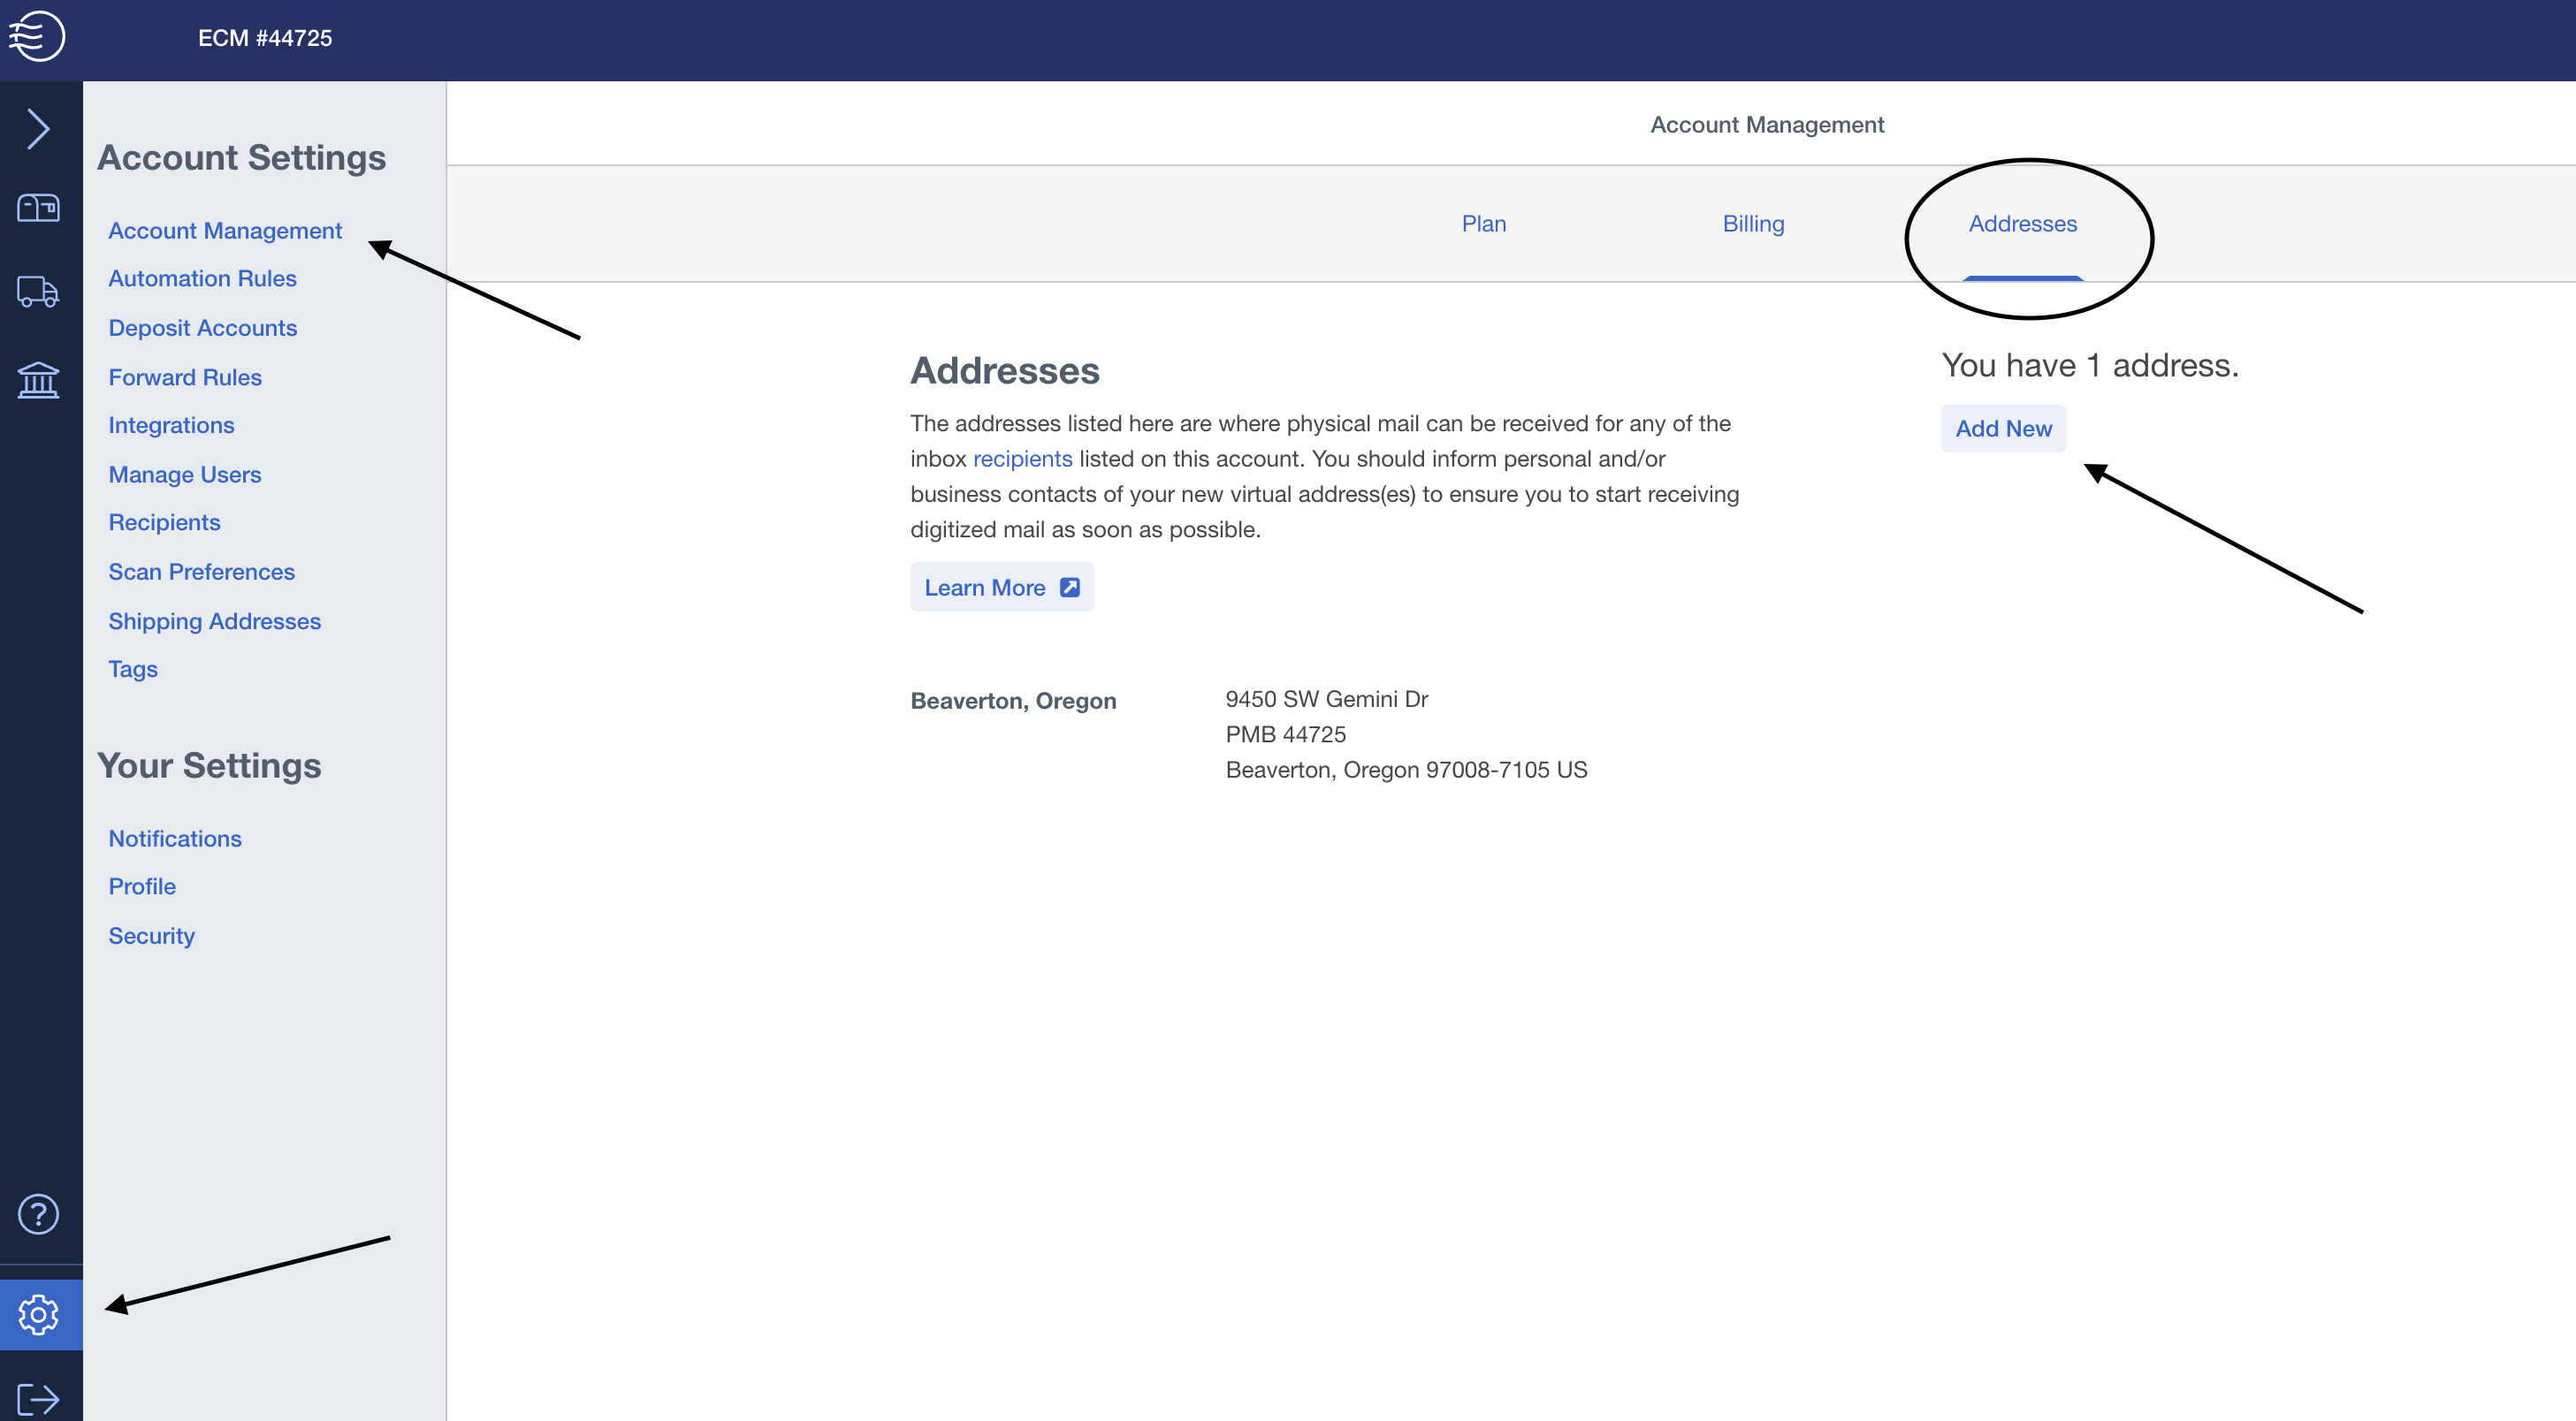This screenshot has height=1421, width=2576.
Task: Click the 9450 SW Gemini Dr line
Action: [x=1327, y=700]
